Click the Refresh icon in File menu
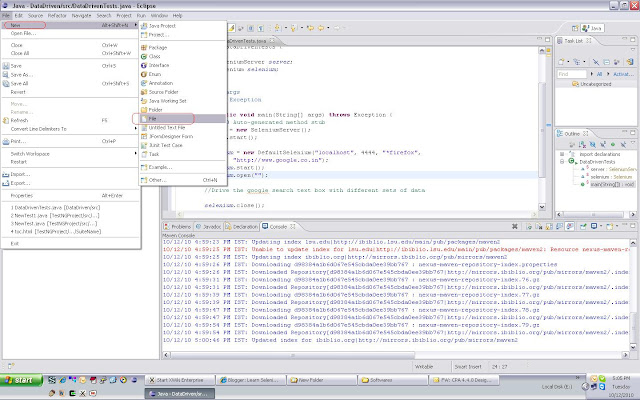The image size is (640, 400). (6, 119)
